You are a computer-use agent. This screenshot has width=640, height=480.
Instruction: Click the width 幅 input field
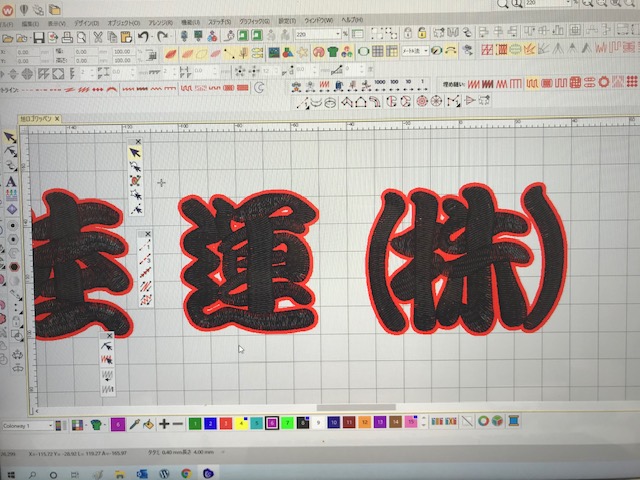[86, 52]
